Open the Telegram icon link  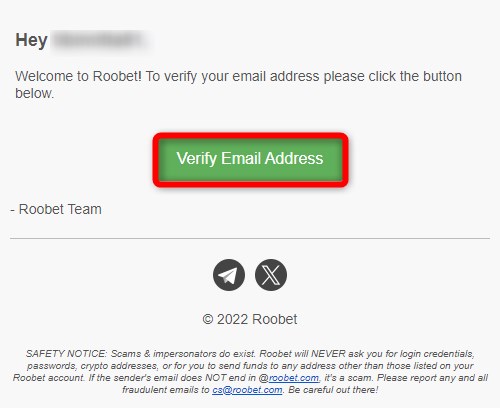click(x=229, y=275)
